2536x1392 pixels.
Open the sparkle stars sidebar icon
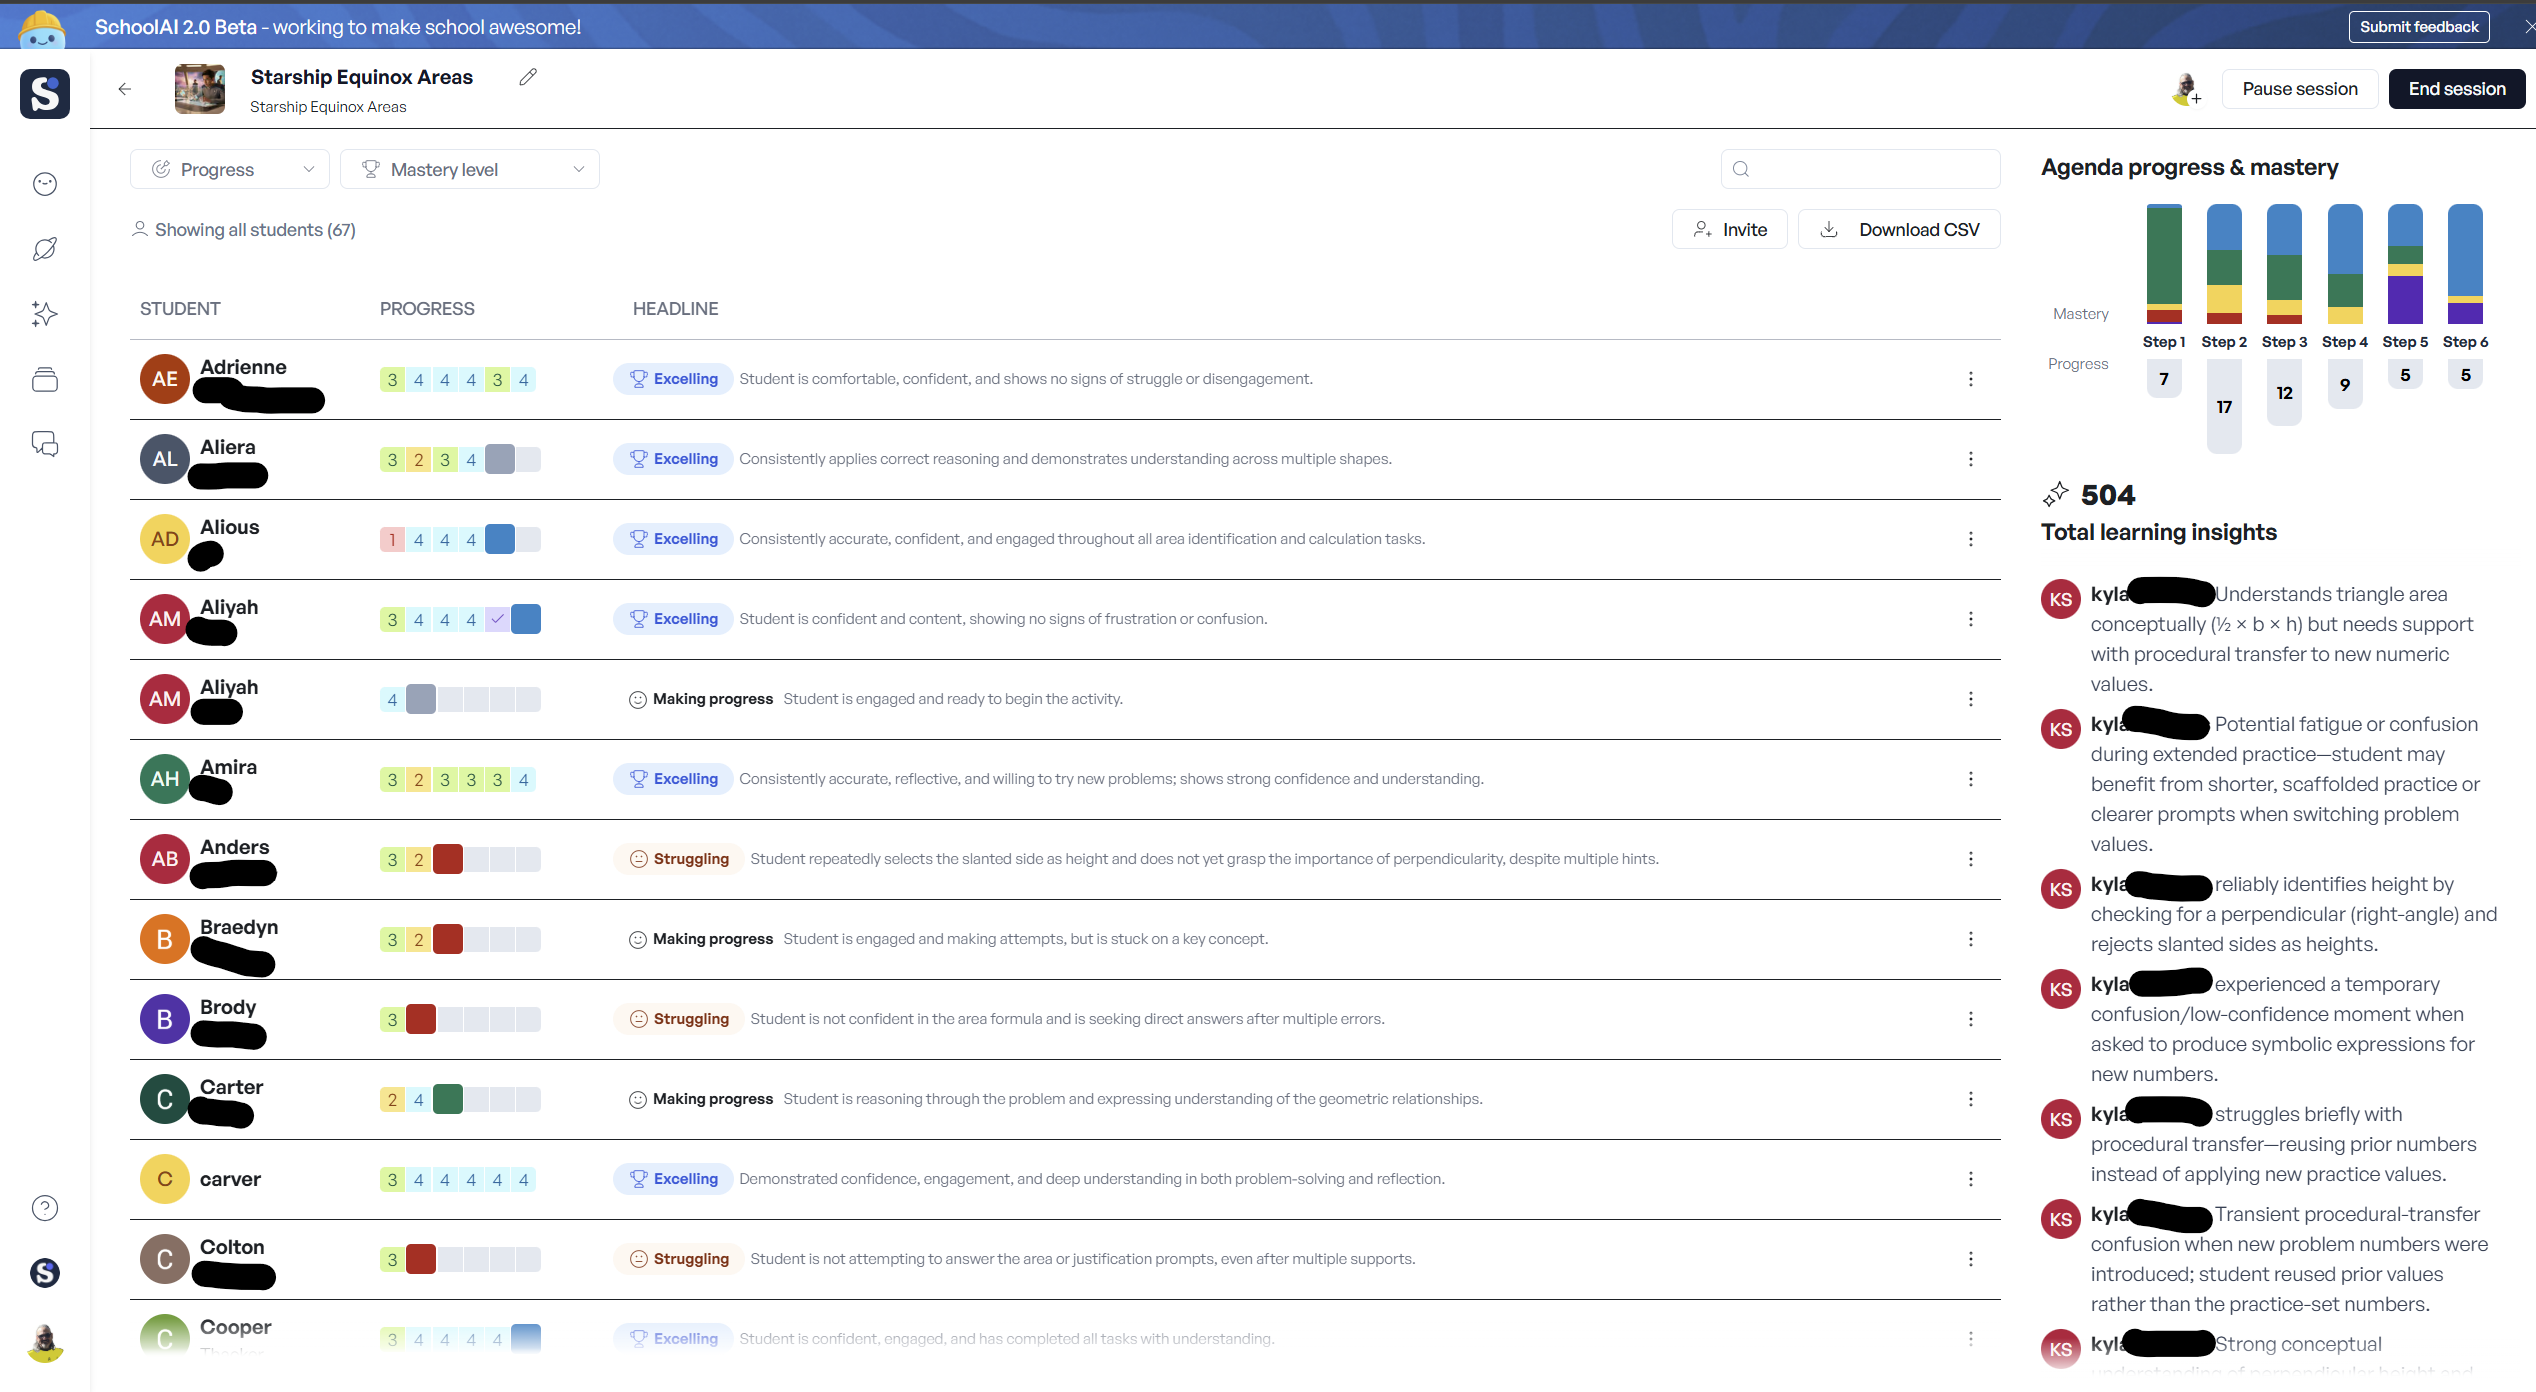pos(45,314)
